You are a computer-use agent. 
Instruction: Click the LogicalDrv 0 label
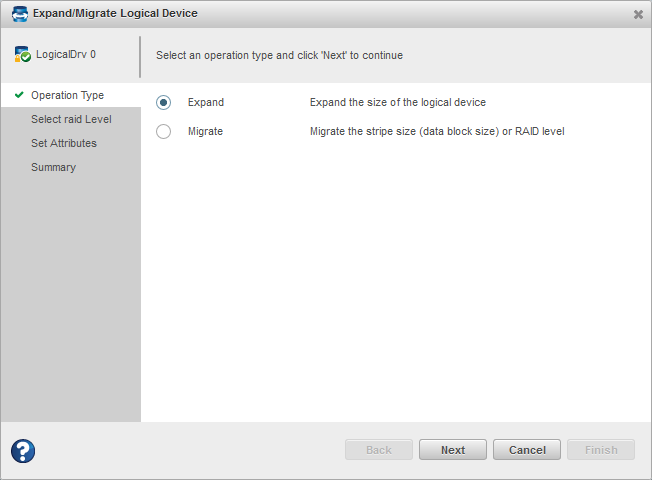click(66, 56)
